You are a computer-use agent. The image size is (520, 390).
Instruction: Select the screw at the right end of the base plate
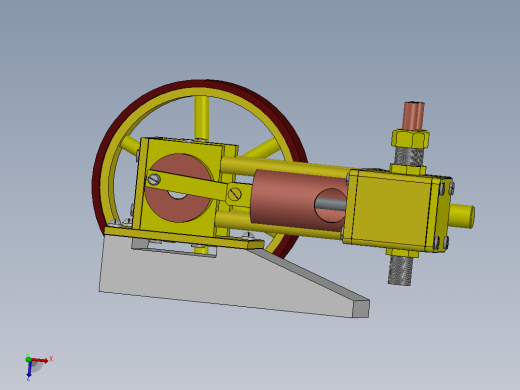coord(248,235)
